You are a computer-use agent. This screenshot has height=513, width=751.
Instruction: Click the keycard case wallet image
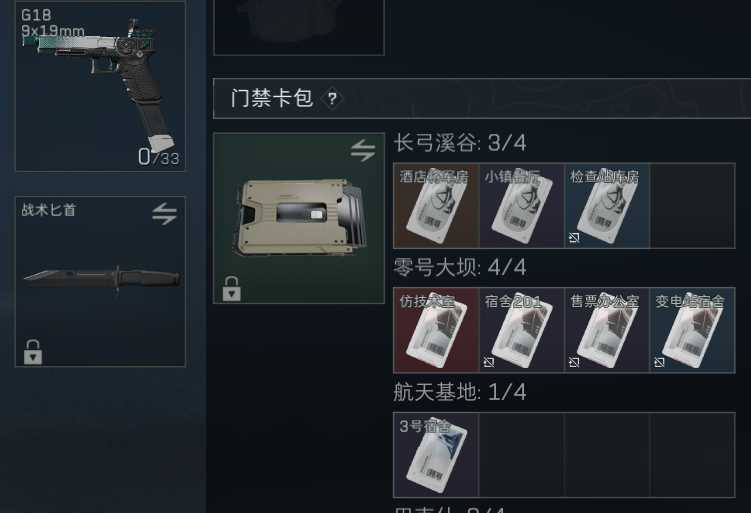coord(301,217)
